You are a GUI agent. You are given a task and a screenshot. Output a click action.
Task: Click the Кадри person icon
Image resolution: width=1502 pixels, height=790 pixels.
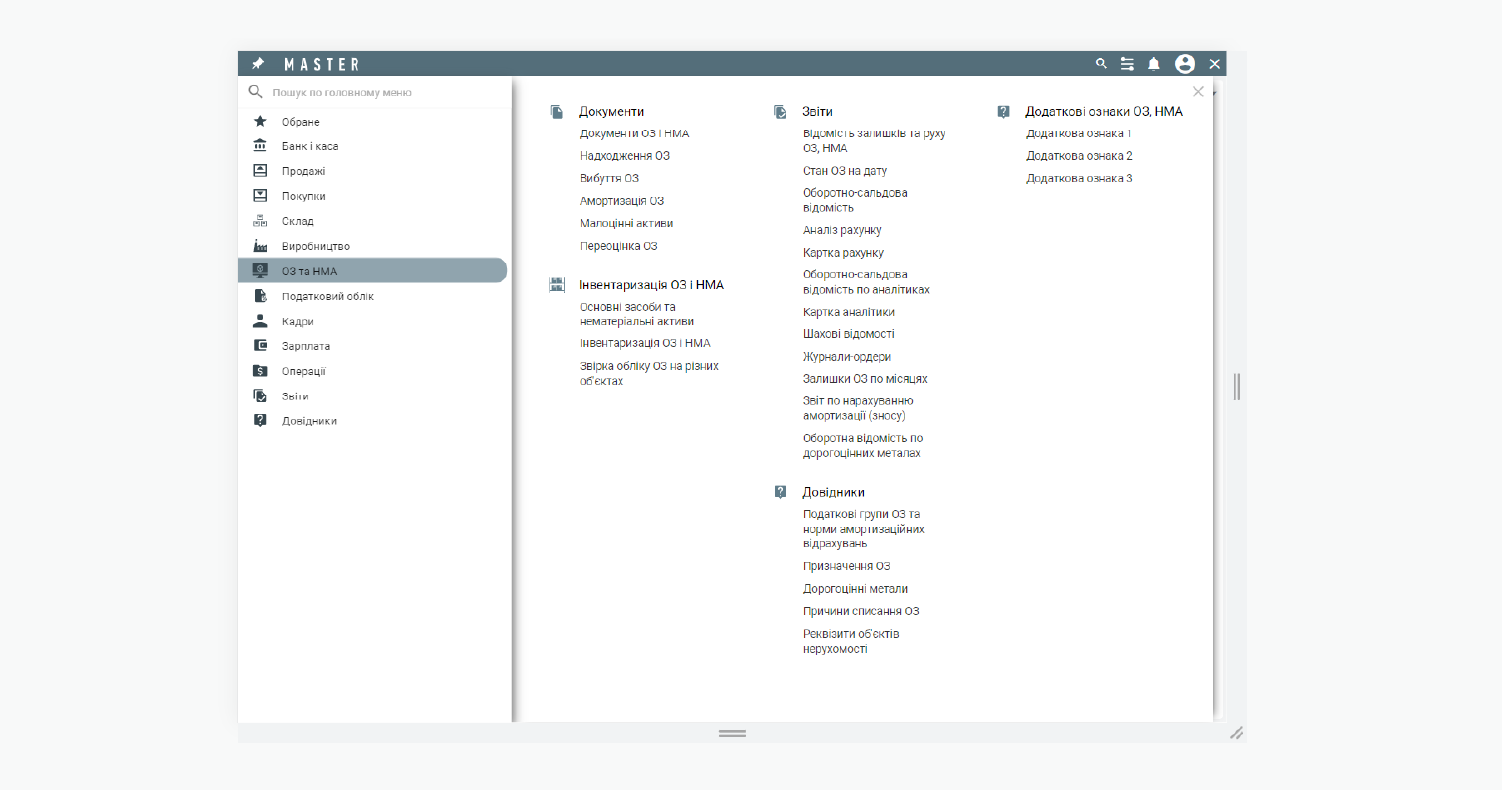coord(260,321)
